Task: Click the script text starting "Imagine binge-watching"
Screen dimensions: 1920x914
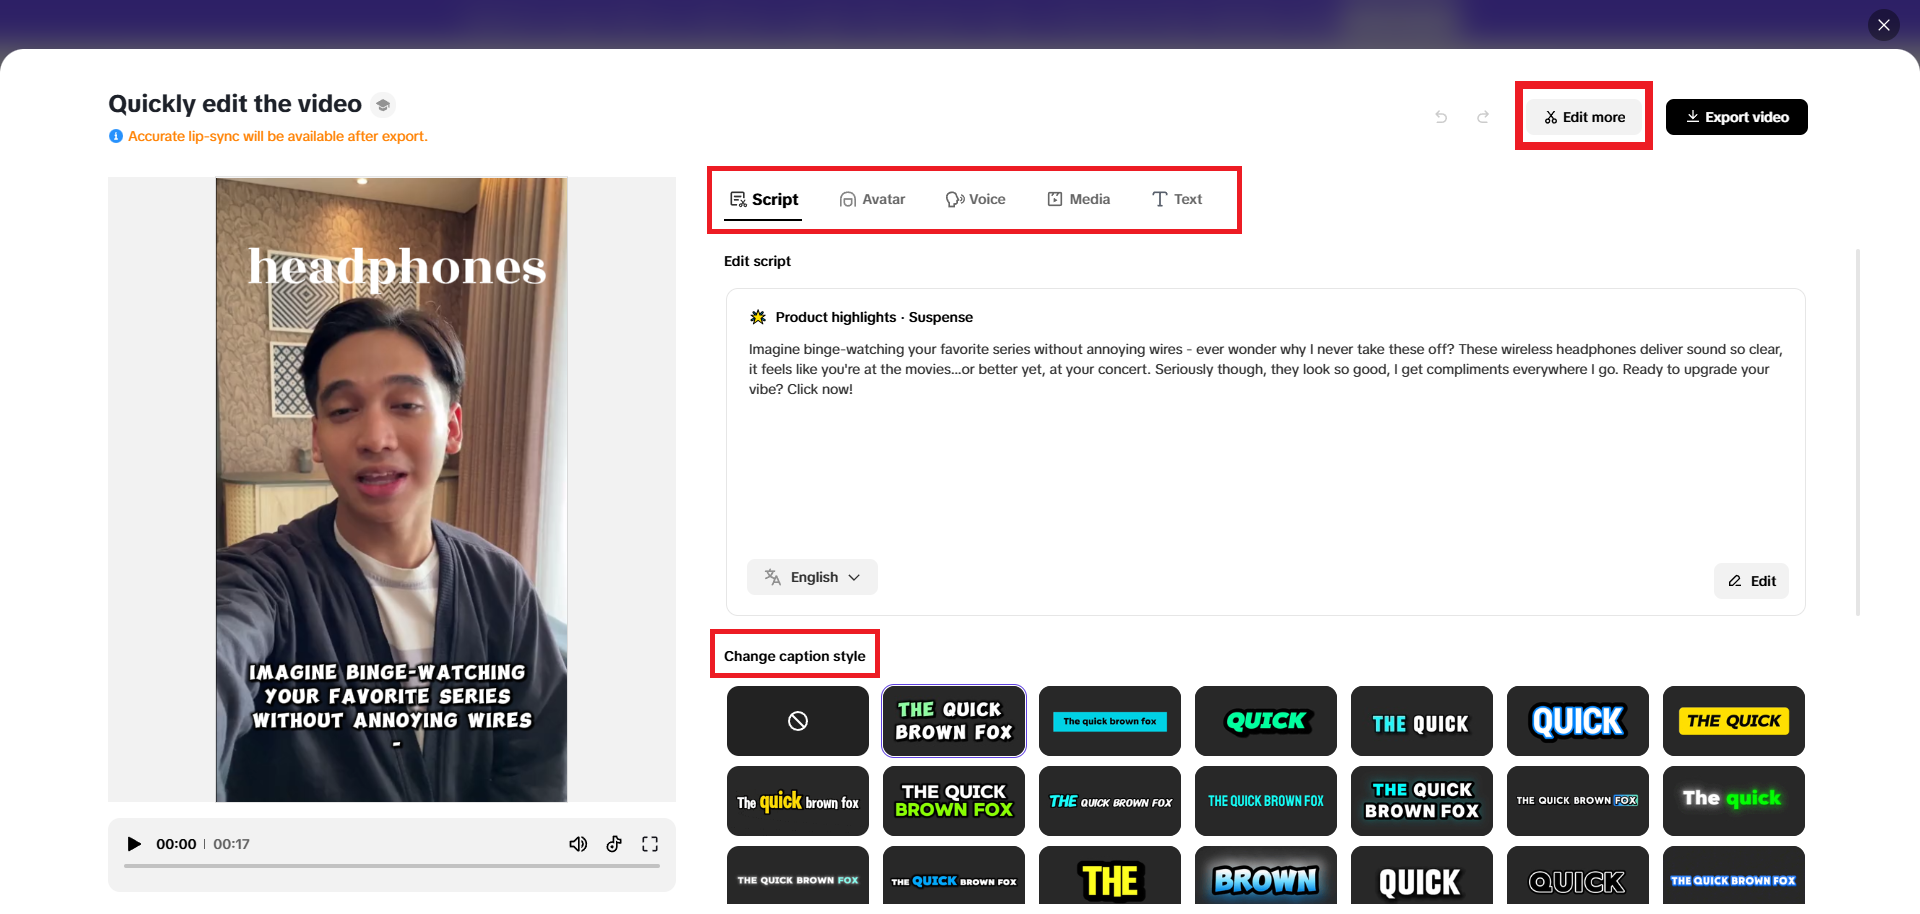Action: pyautogui.click(x=1266, y=369)
